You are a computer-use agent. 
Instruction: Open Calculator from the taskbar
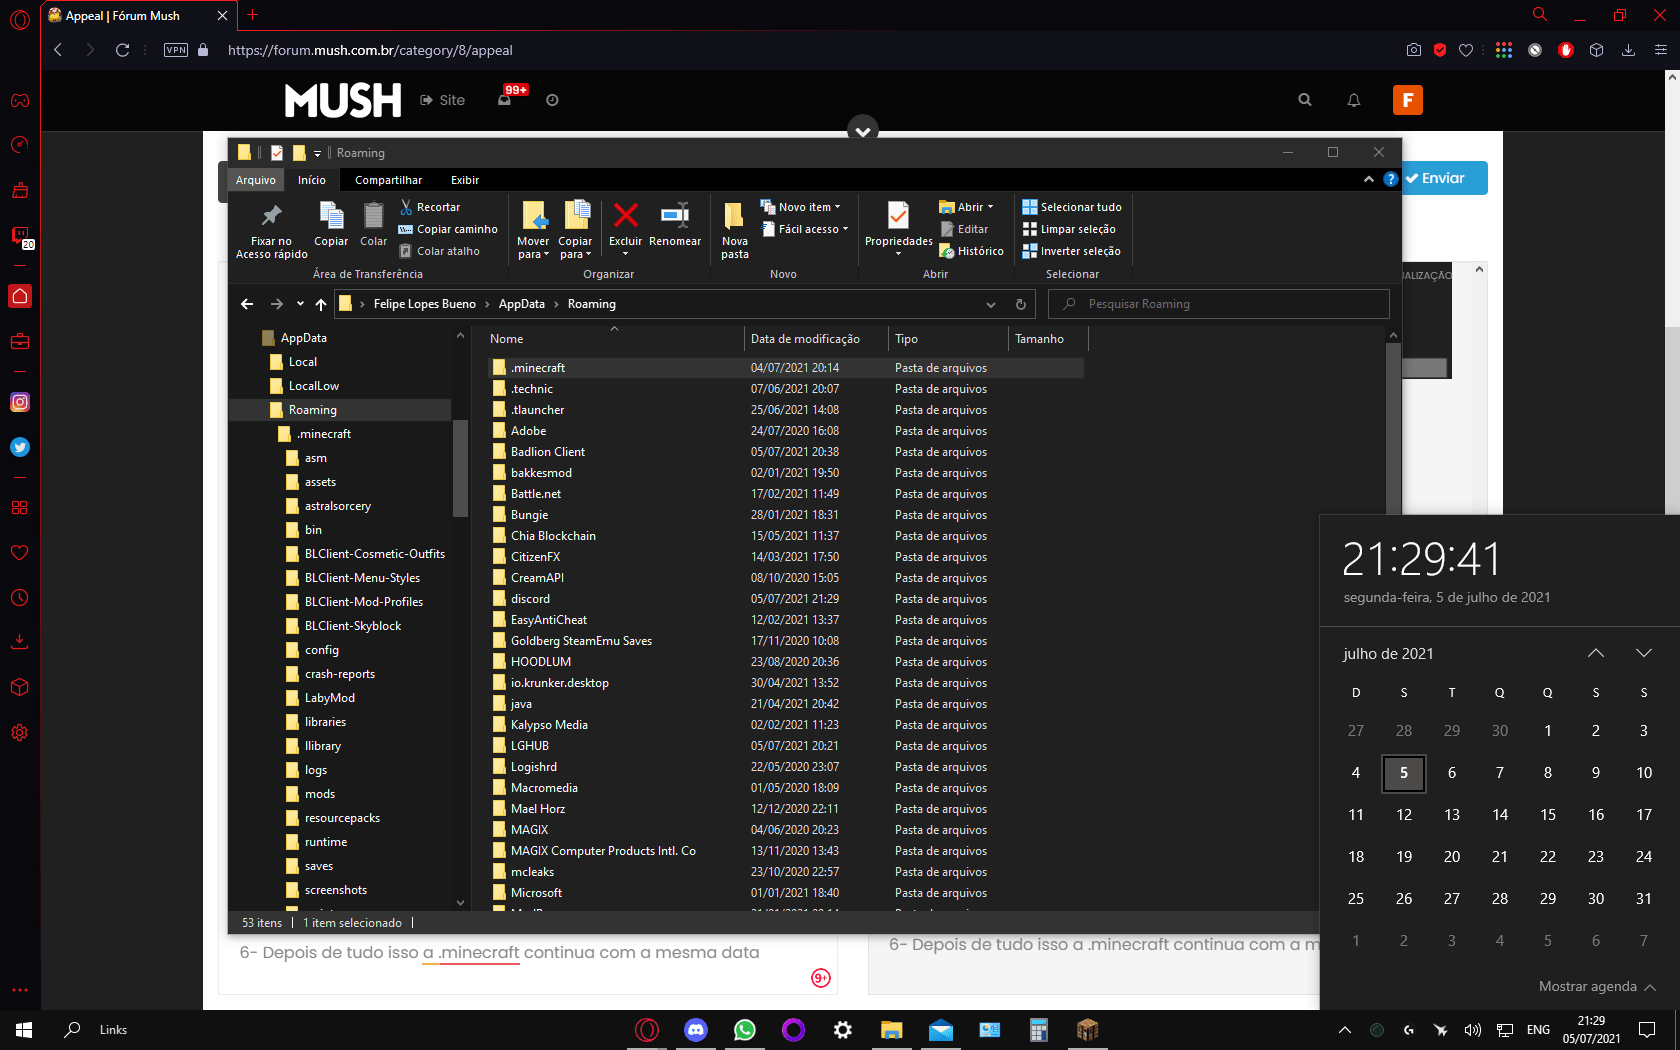(x=1038, y=1030)
